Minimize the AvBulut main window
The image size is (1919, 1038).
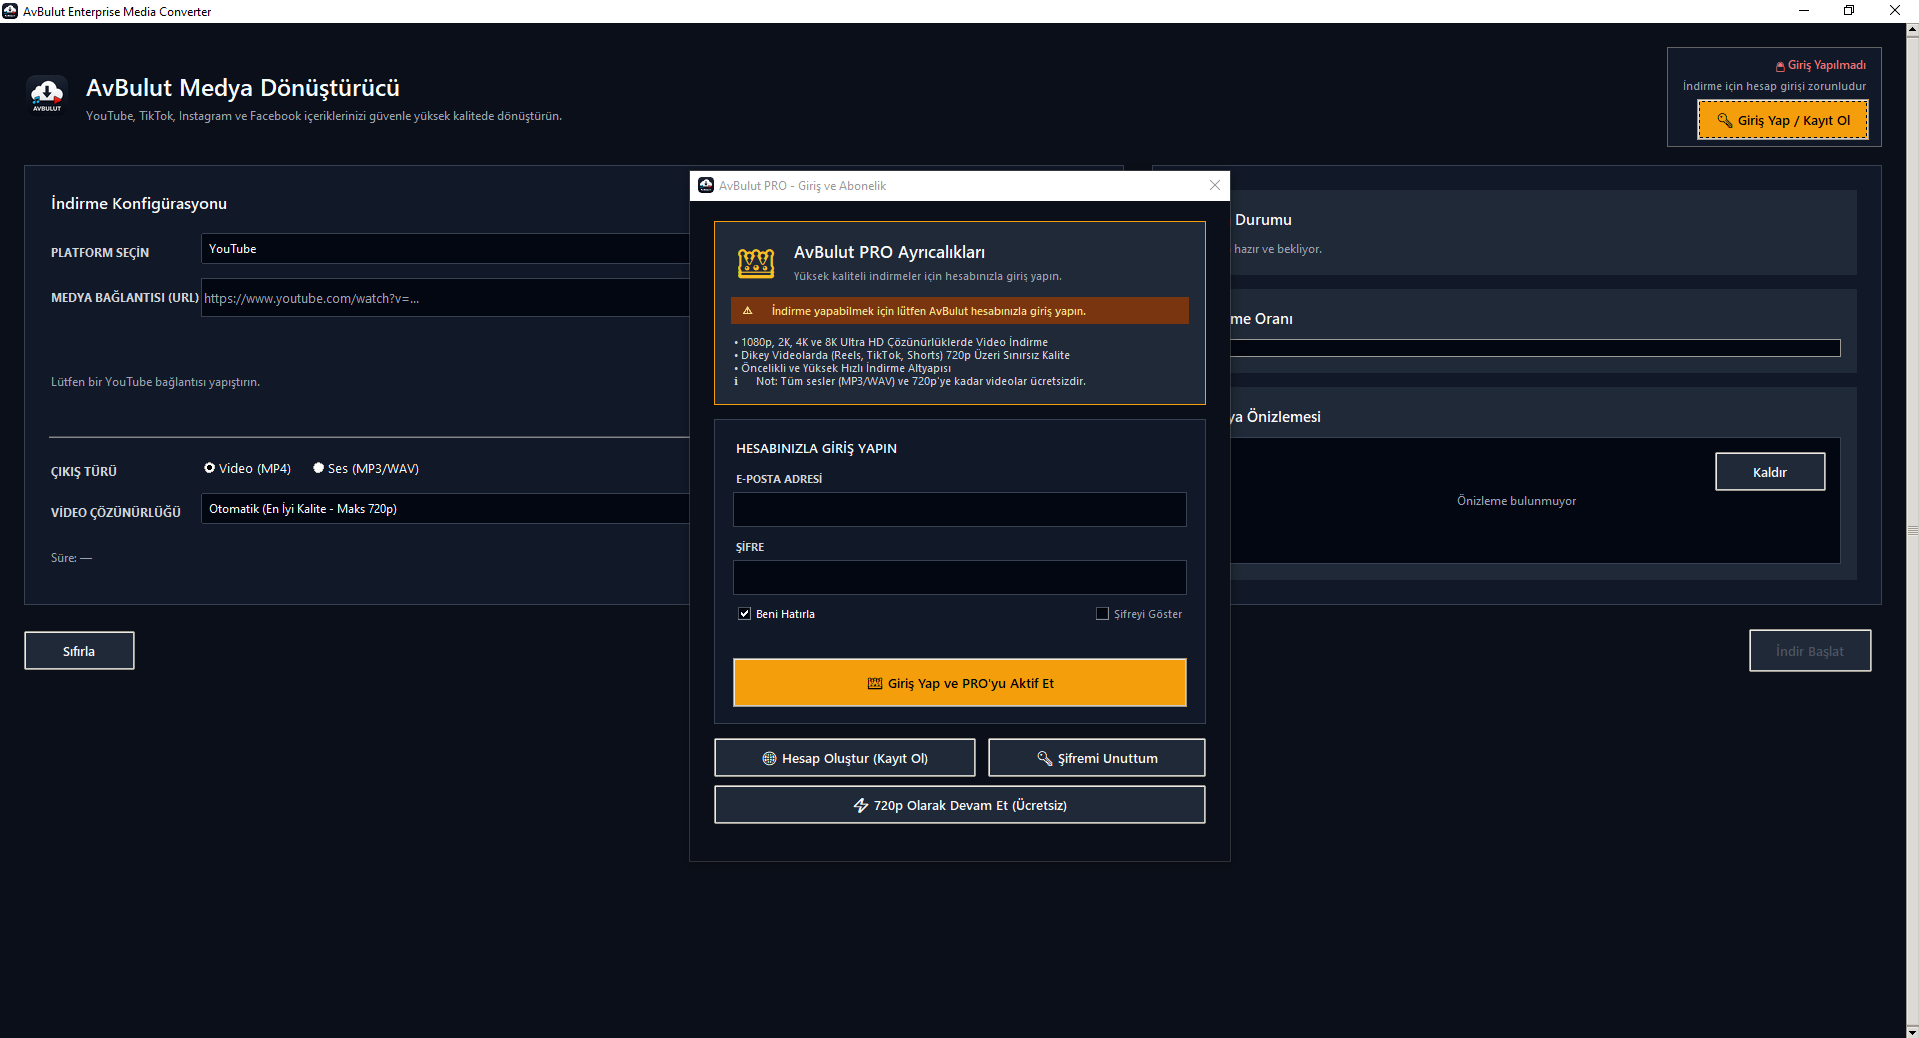[1804, 11]
